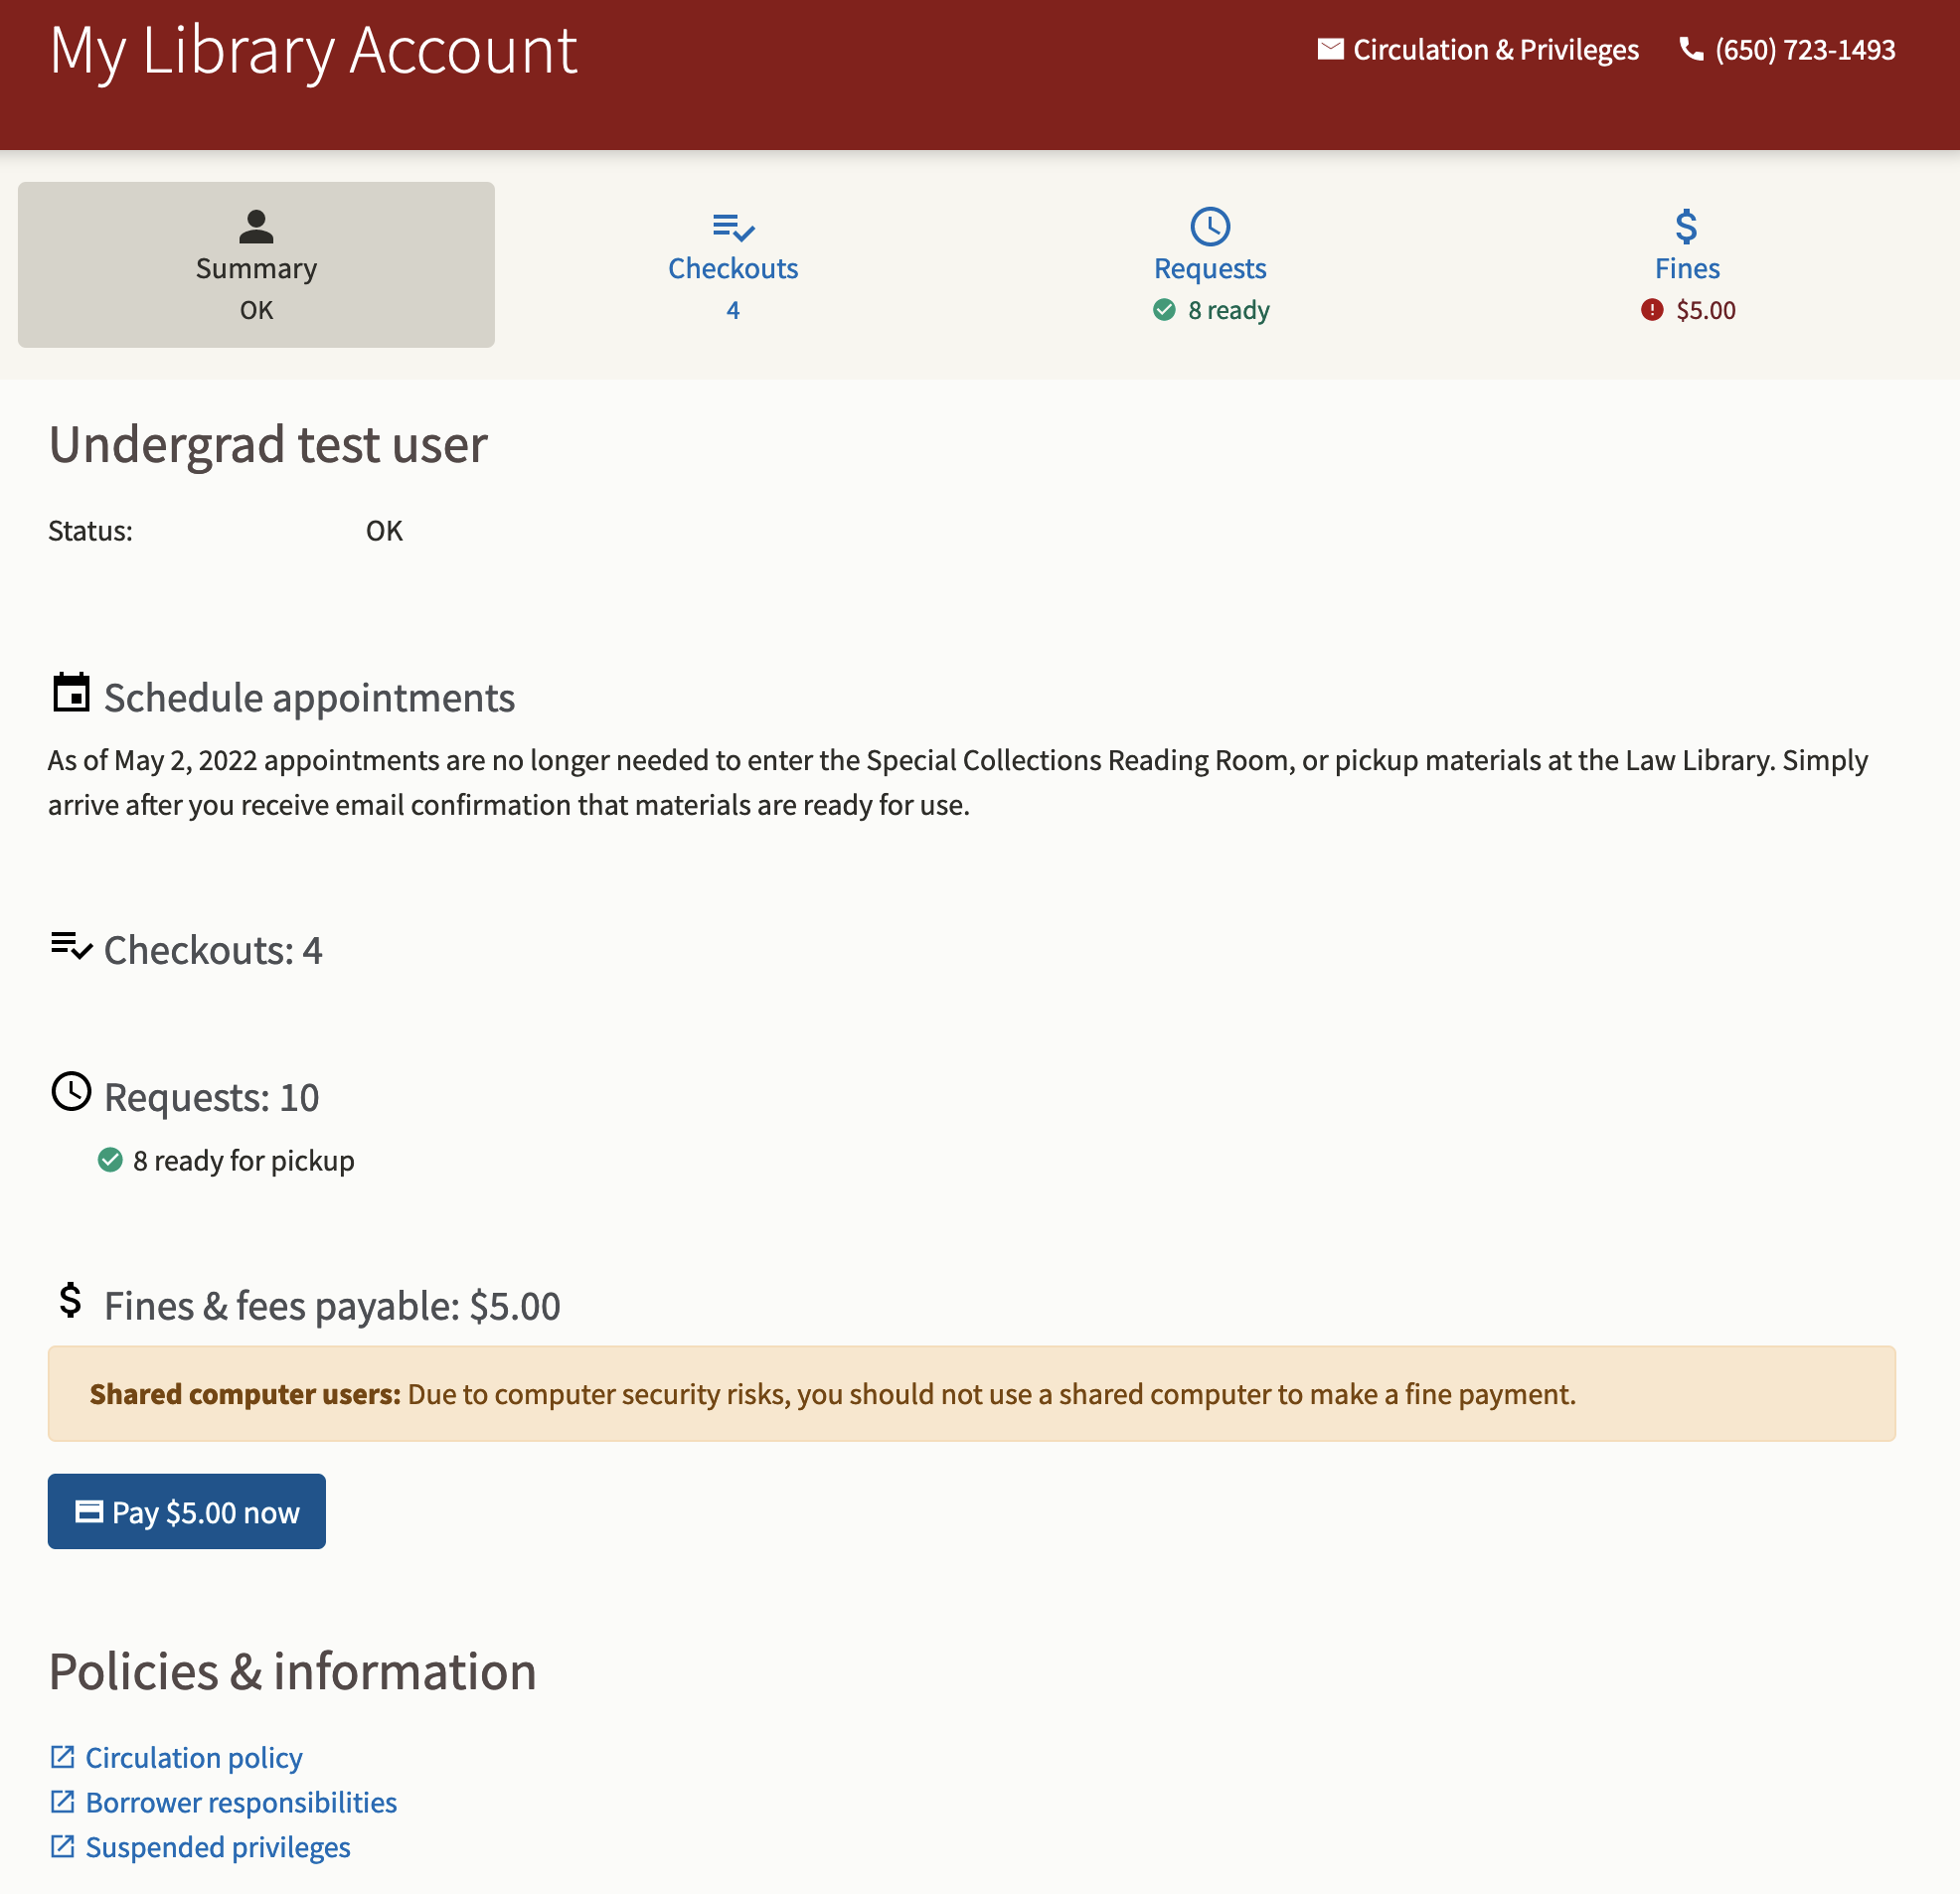
Task: Click the clock icon next to Requests: 10
Action: click(x=70, y=1094)
